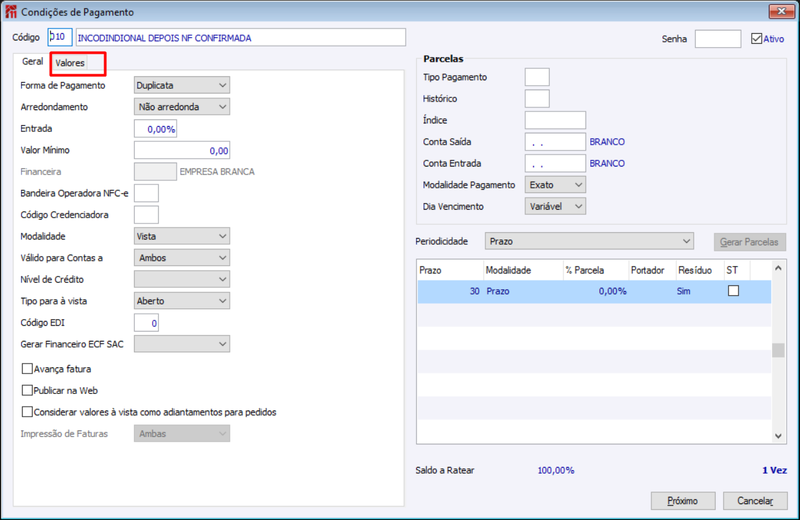Expand Modalidade Pagamento dropdown showing Exato
The image size is (800, 520).
click(x=555, y=185)
